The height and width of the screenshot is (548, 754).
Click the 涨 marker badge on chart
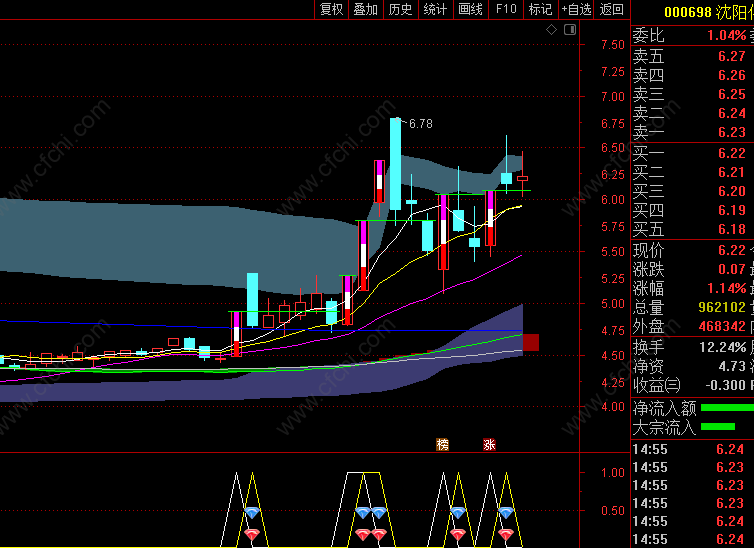point(489,444)
